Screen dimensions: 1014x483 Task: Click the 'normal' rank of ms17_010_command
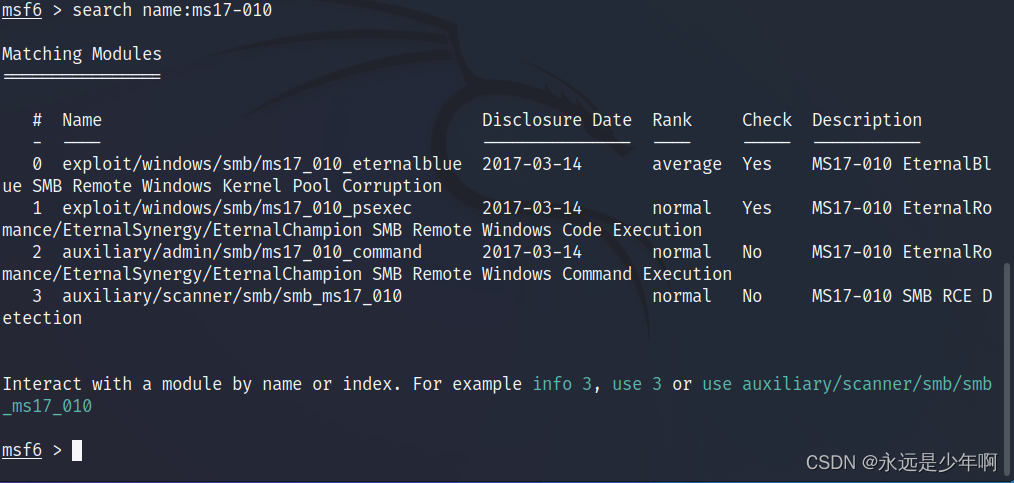click(x=682, y=252)
